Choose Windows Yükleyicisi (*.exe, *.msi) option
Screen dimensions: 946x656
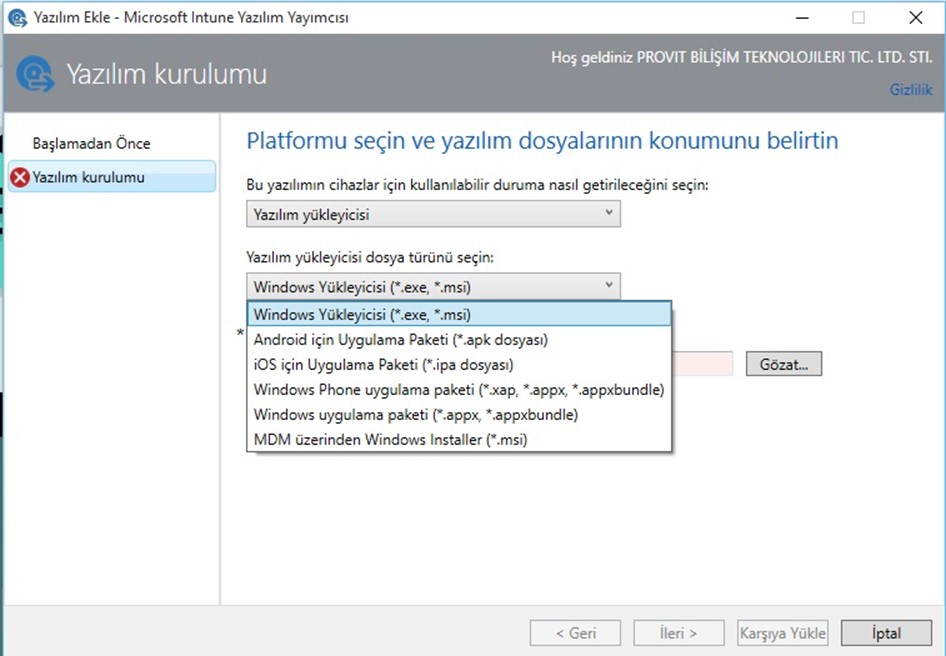459,314
